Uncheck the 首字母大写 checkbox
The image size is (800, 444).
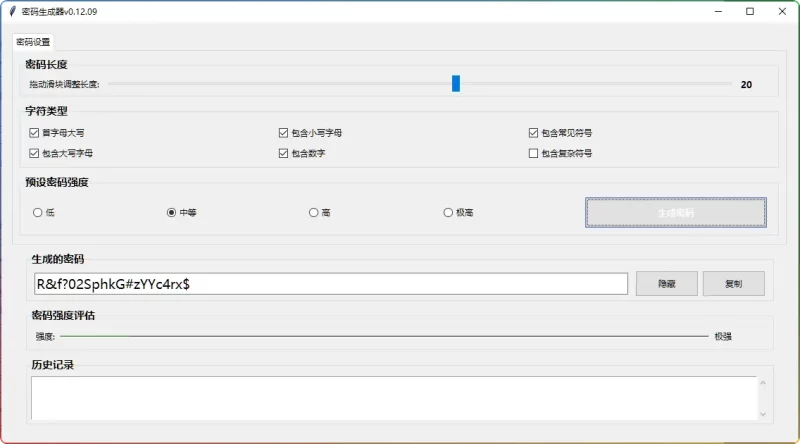point(35,132)
